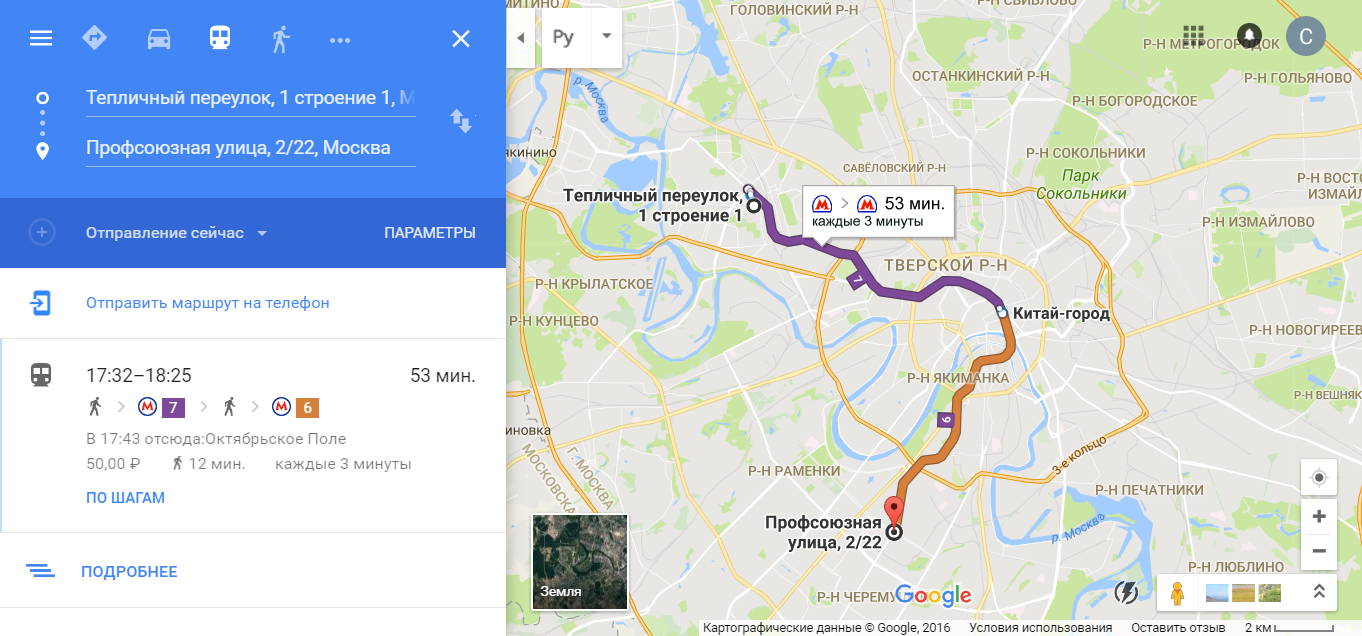Select the driving car travel mode
1362x636 pixels.
click(159, 39)
